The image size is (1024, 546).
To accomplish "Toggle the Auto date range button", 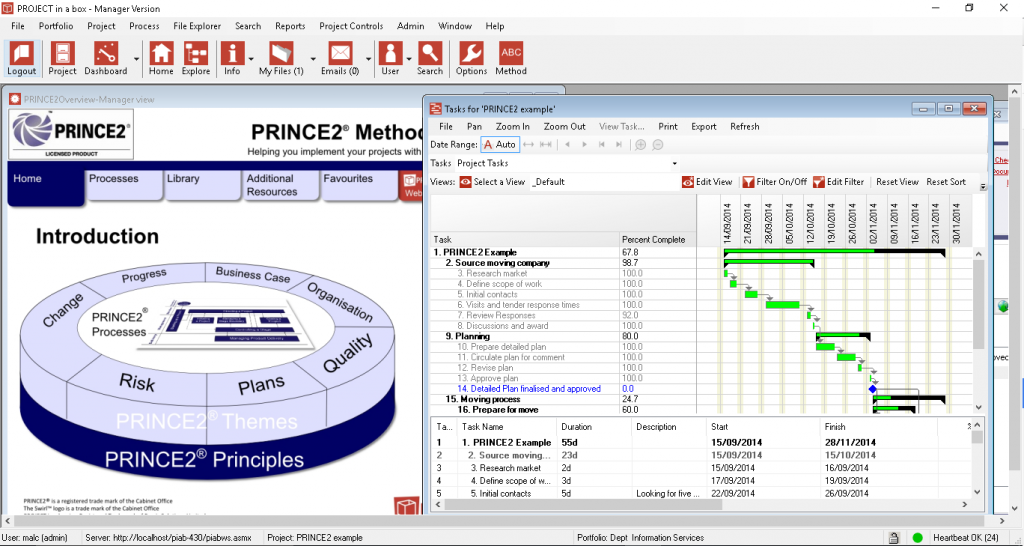I will coord(500,144).
